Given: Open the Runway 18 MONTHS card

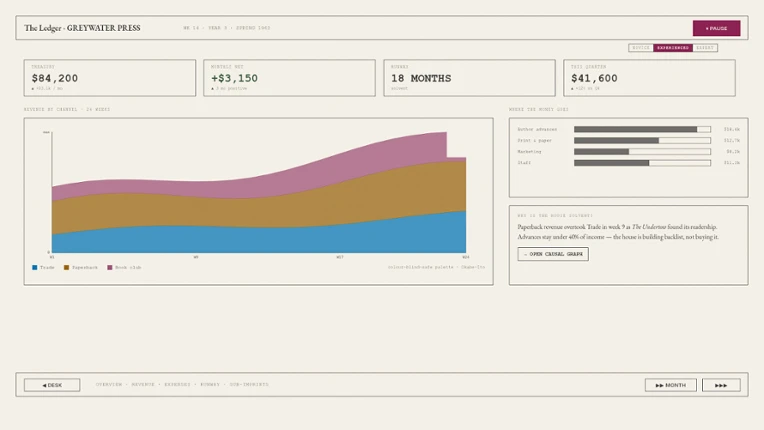Looking at the screenshot, I should (469, 78).
